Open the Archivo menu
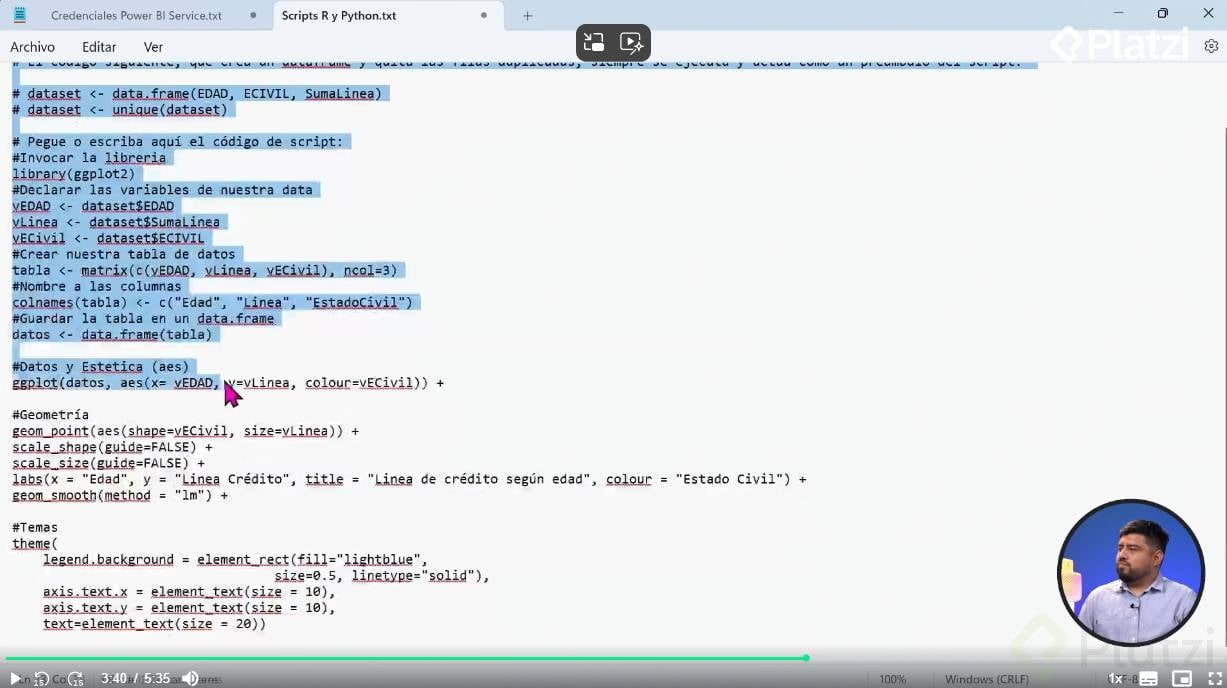 point(32,47)
